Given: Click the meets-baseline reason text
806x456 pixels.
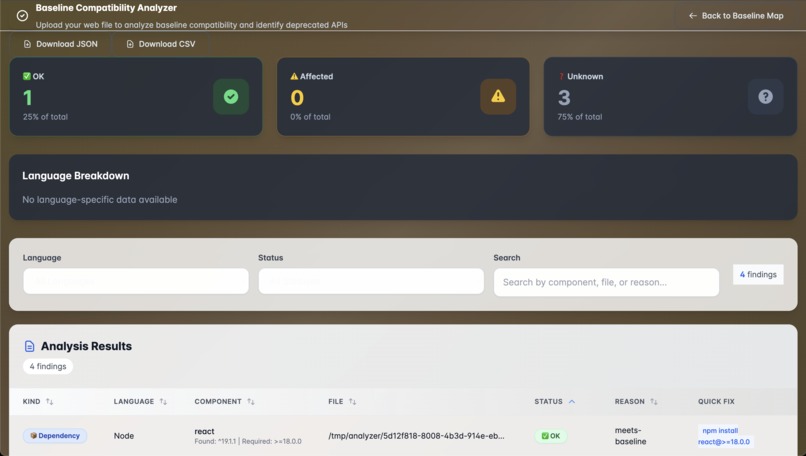Looking at the screenshot, I should pyautogui.click(x=630, y=436).
